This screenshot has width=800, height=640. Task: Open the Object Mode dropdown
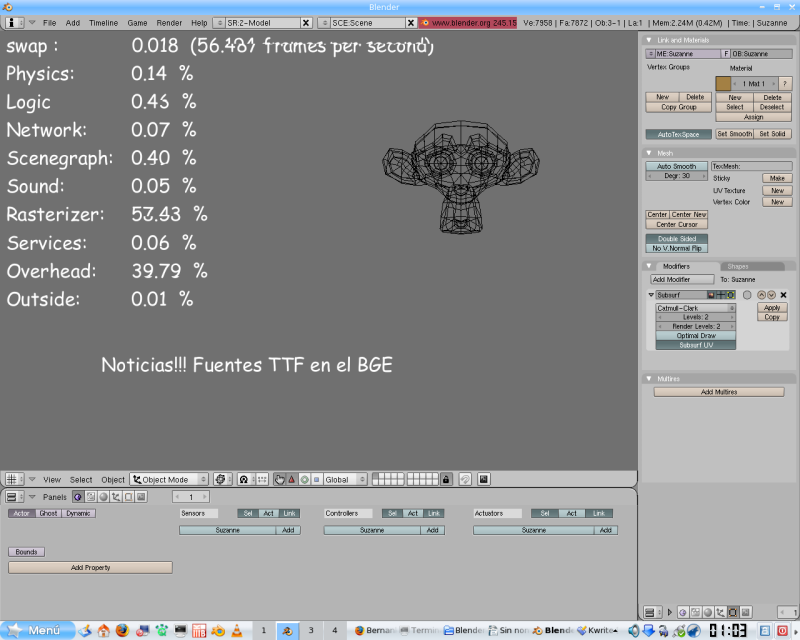pos(169,479)
